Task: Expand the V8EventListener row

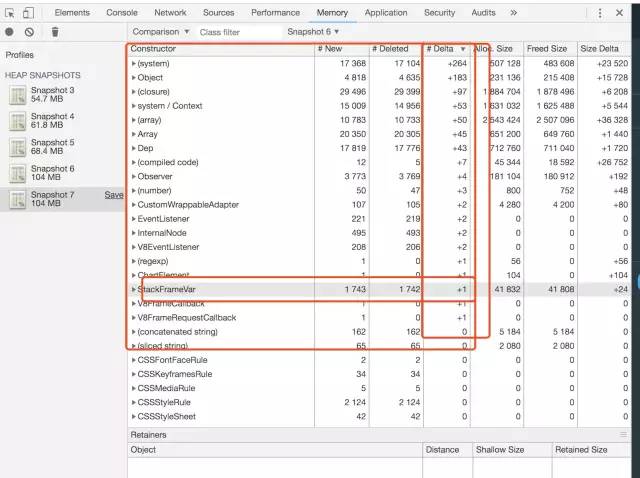Action: click(133, 247)
